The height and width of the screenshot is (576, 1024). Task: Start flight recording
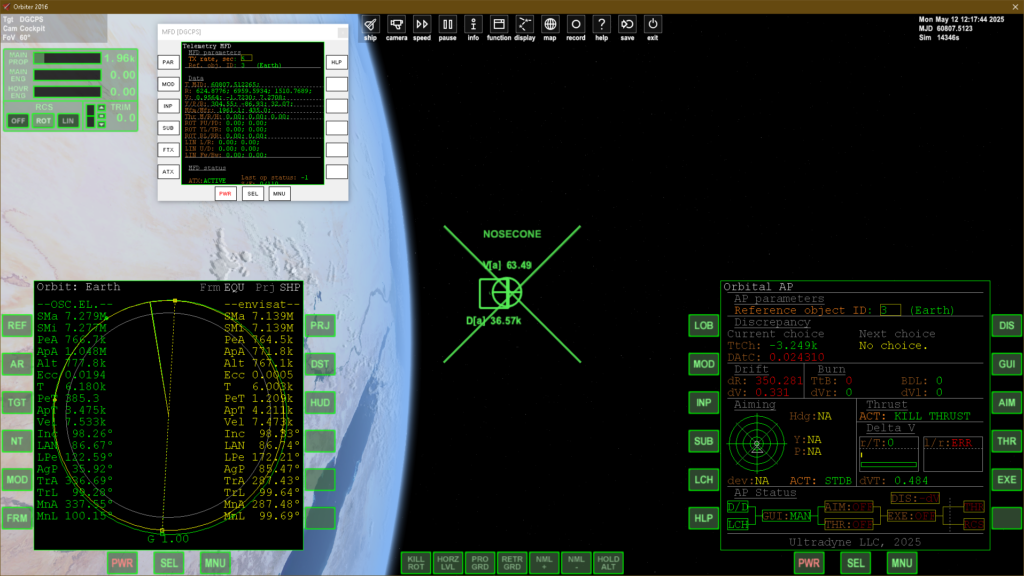coord(575,29)
